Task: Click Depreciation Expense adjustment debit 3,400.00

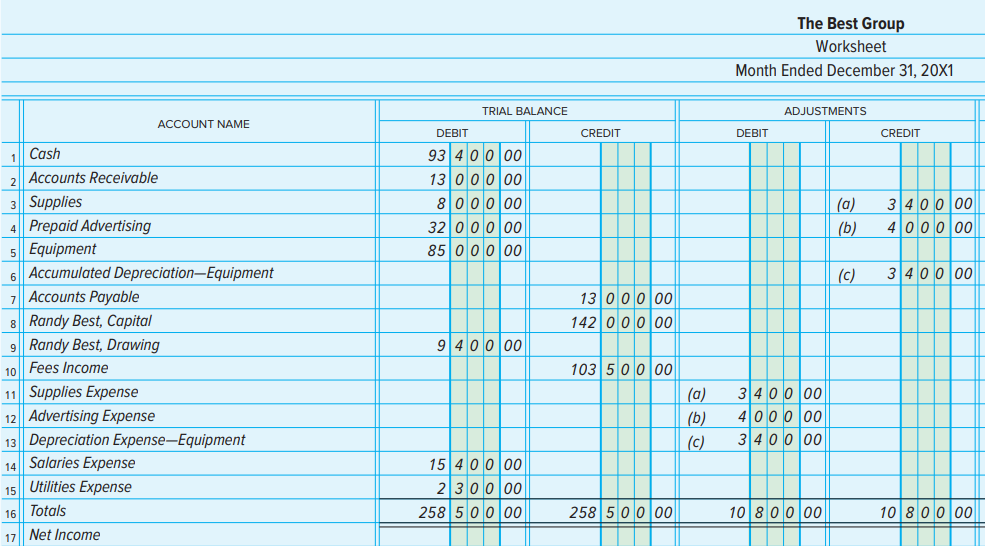Action: pyautogui.click(x=780, y=440)
